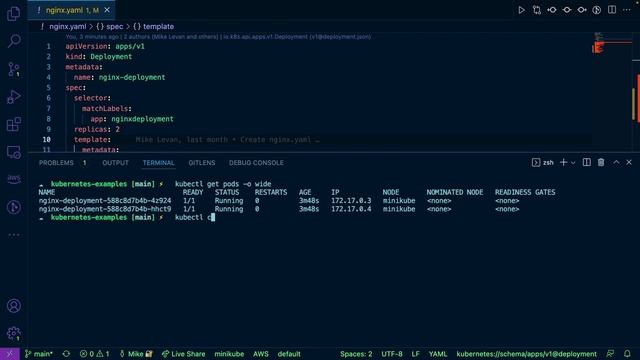The width and height of the screenshot is (640, 360).
Task: Click the minikube cluster status item
Action: point(229,354)
